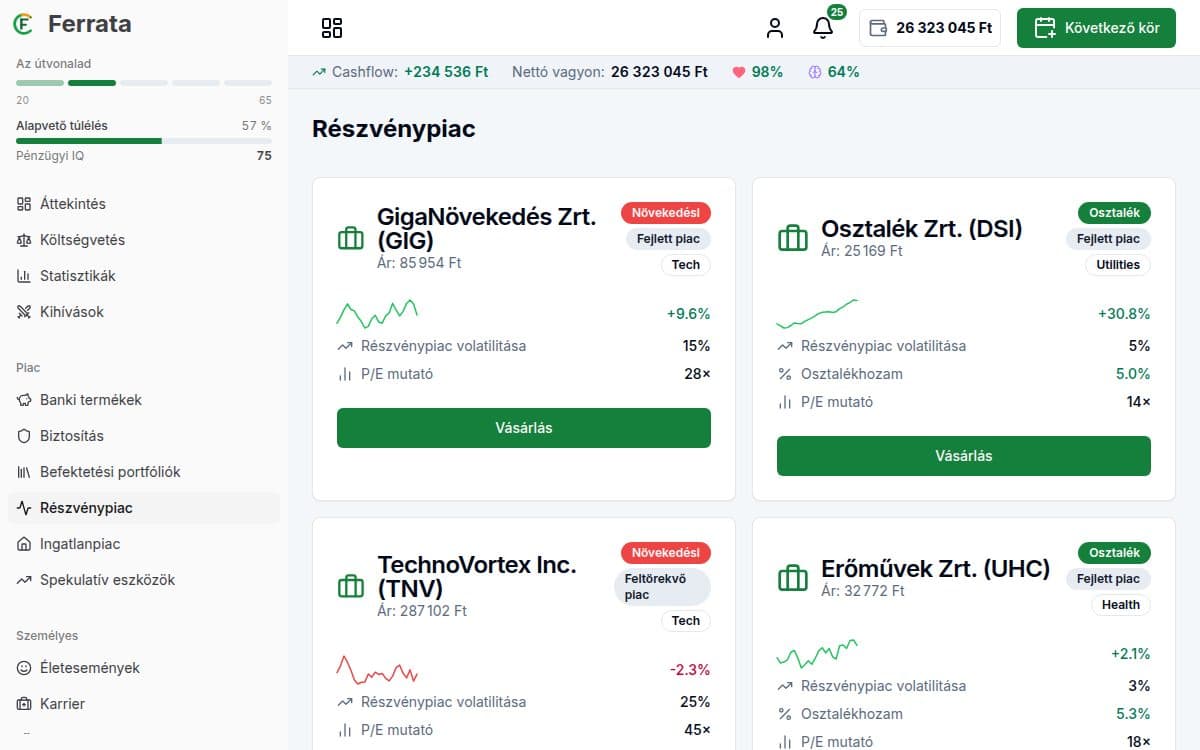Click the Költségvetés scales icon
This screenshot has width=1200, height=750.
pyautogui.click(x=25, y=240)
